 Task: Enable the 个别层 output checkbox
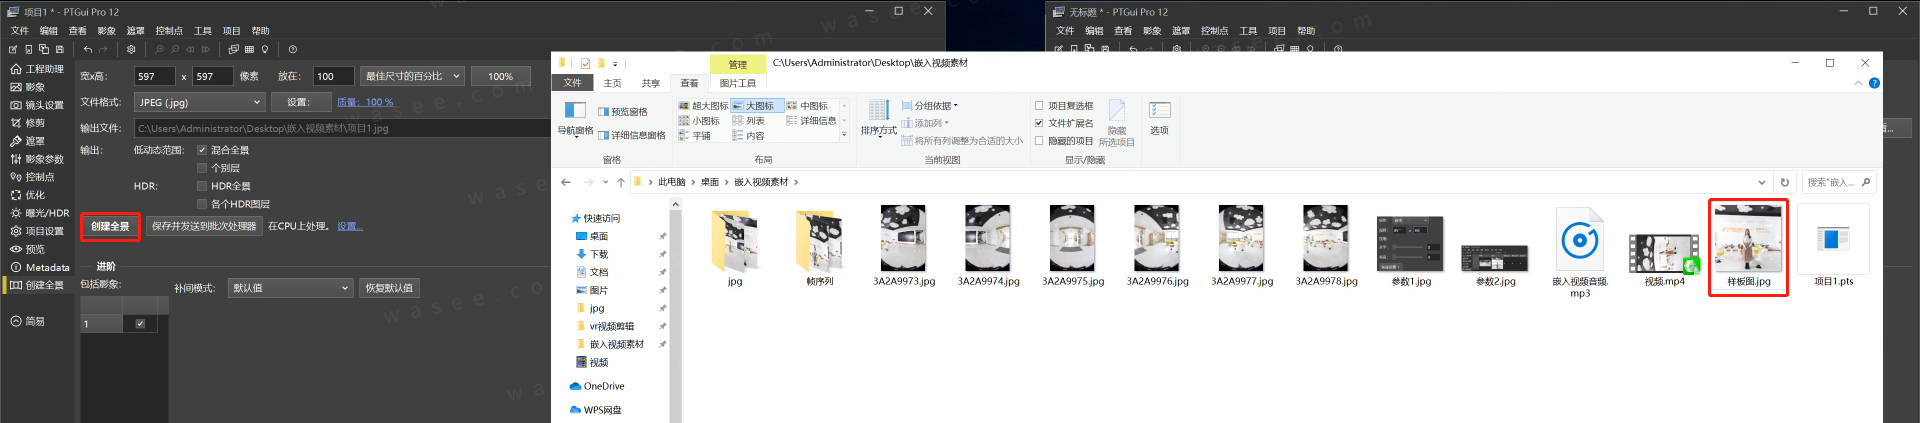(x=202, y=168)
